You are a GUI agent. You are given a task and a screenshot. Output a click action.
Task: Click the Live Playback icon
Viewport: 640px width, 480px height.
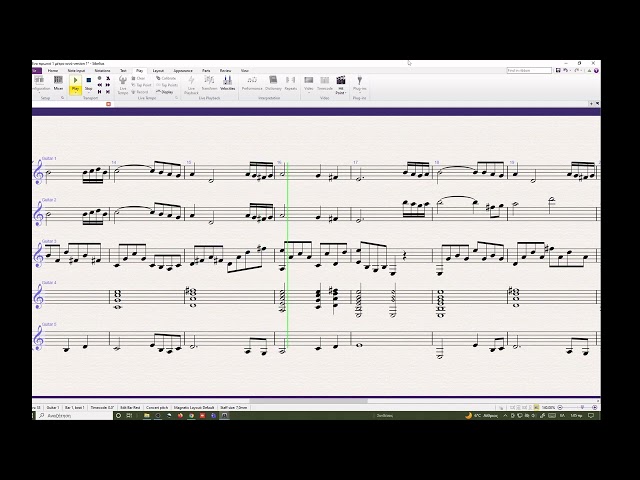(x=191, y=84)
